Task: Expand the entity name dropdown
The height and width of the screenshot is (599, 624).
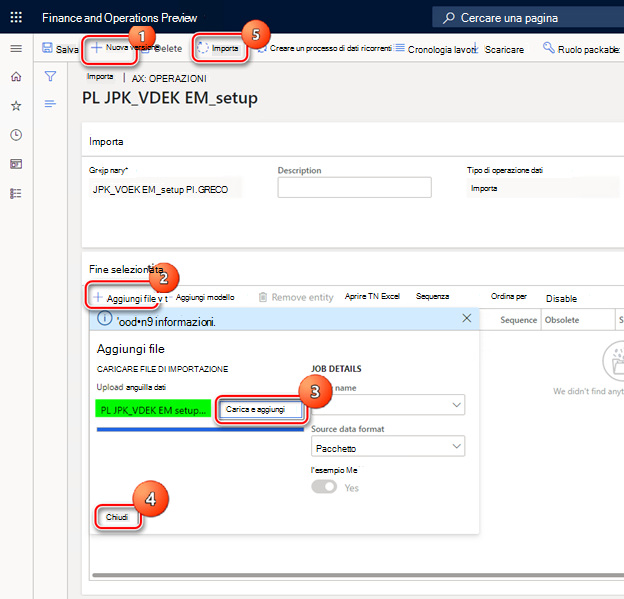Action: pyautogui.click(x=388, y=405)
